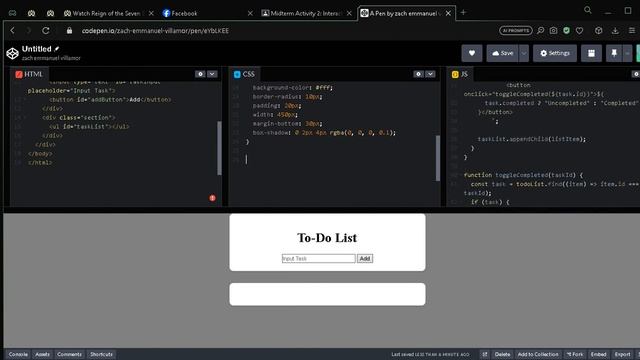Click Add to Collection
The image size is (640, 360).
[538, 354]
